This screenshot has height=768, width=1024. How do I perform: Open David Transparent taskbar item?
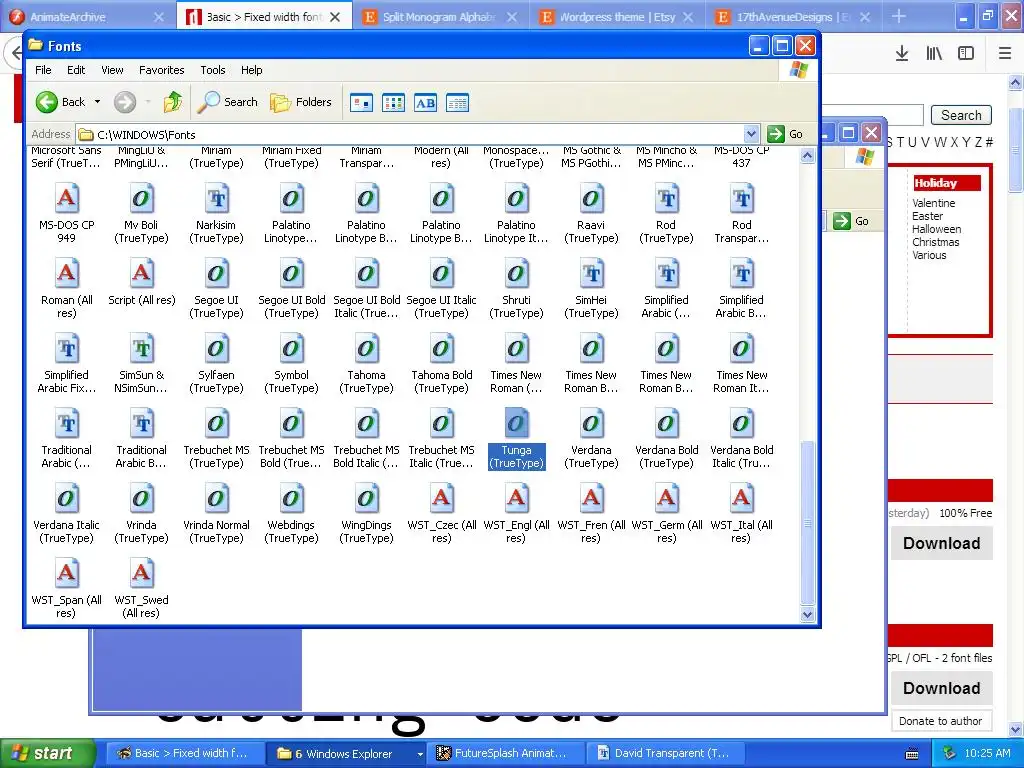[666, 754]
